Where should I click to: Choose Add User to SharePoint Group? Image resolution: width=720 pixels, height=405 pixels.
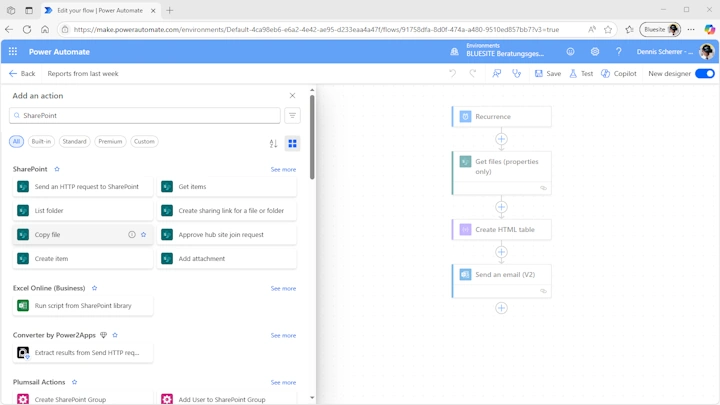point(227,399)
